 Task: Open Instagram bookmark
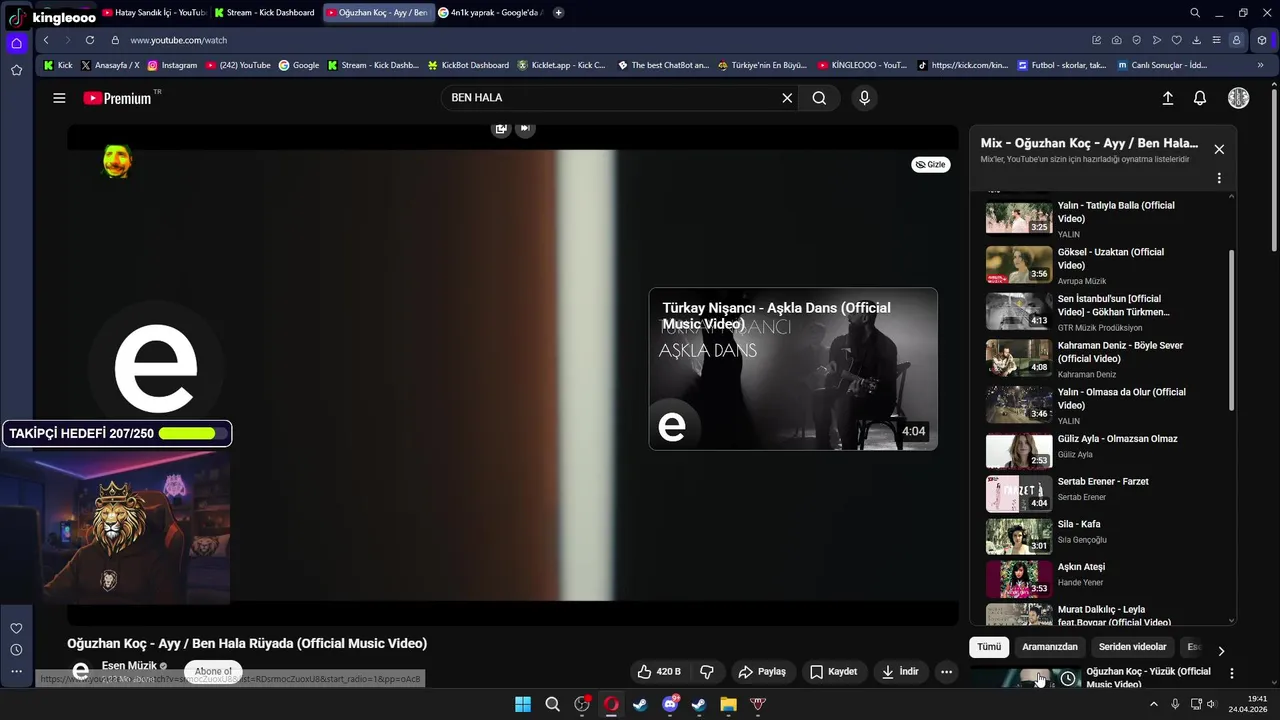[172, 65]
